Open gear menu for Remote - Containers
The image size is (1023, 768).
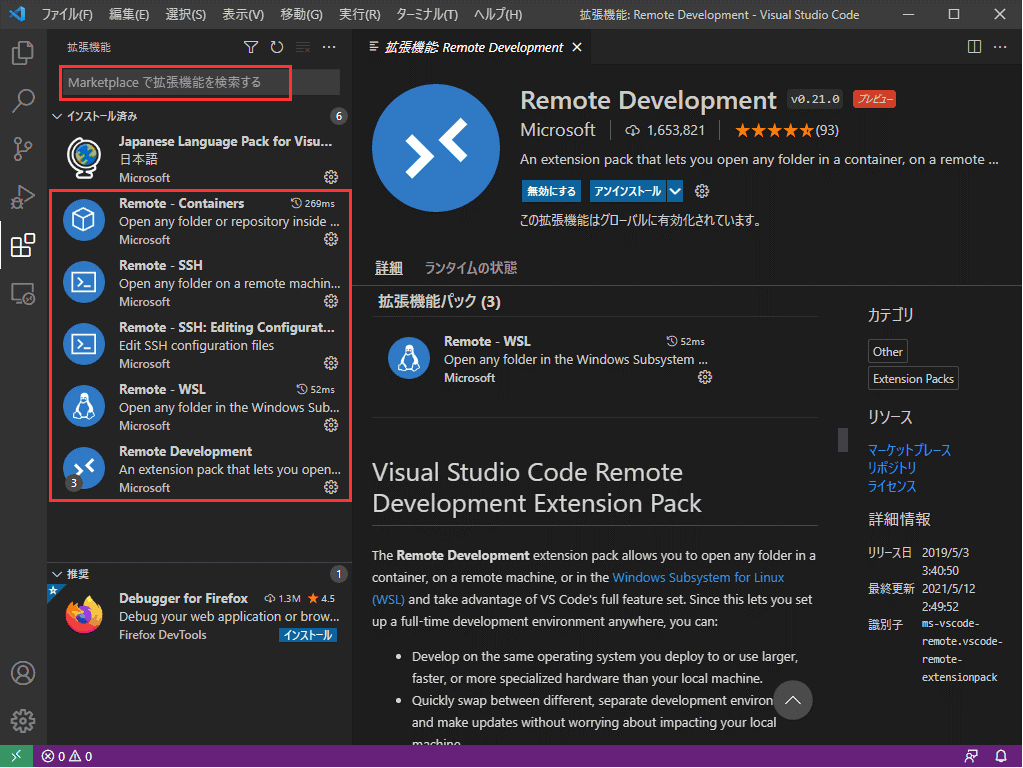coord(331,239)
